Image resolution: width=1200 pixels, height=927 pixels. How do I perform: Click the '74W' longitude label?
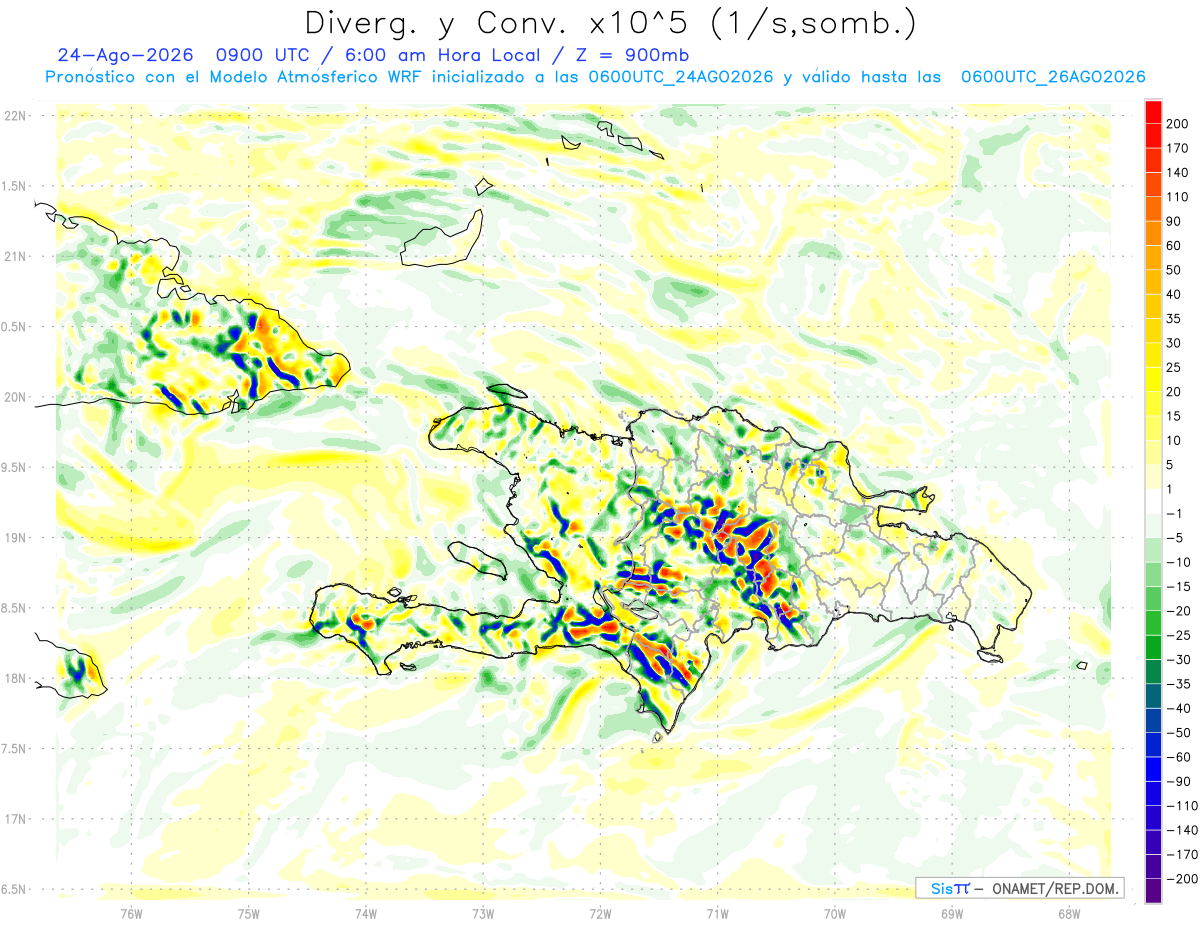[366, 913]
